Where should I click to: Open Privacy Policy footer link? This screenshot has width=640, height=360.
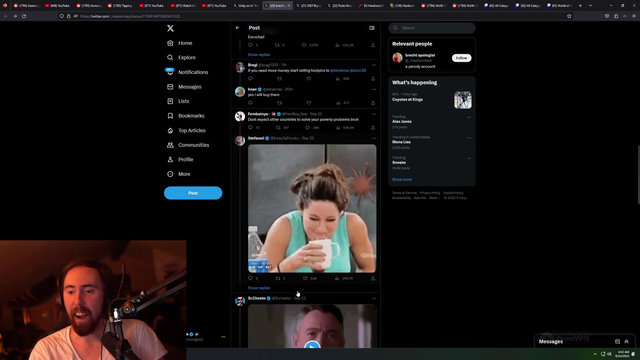[430, 193]
